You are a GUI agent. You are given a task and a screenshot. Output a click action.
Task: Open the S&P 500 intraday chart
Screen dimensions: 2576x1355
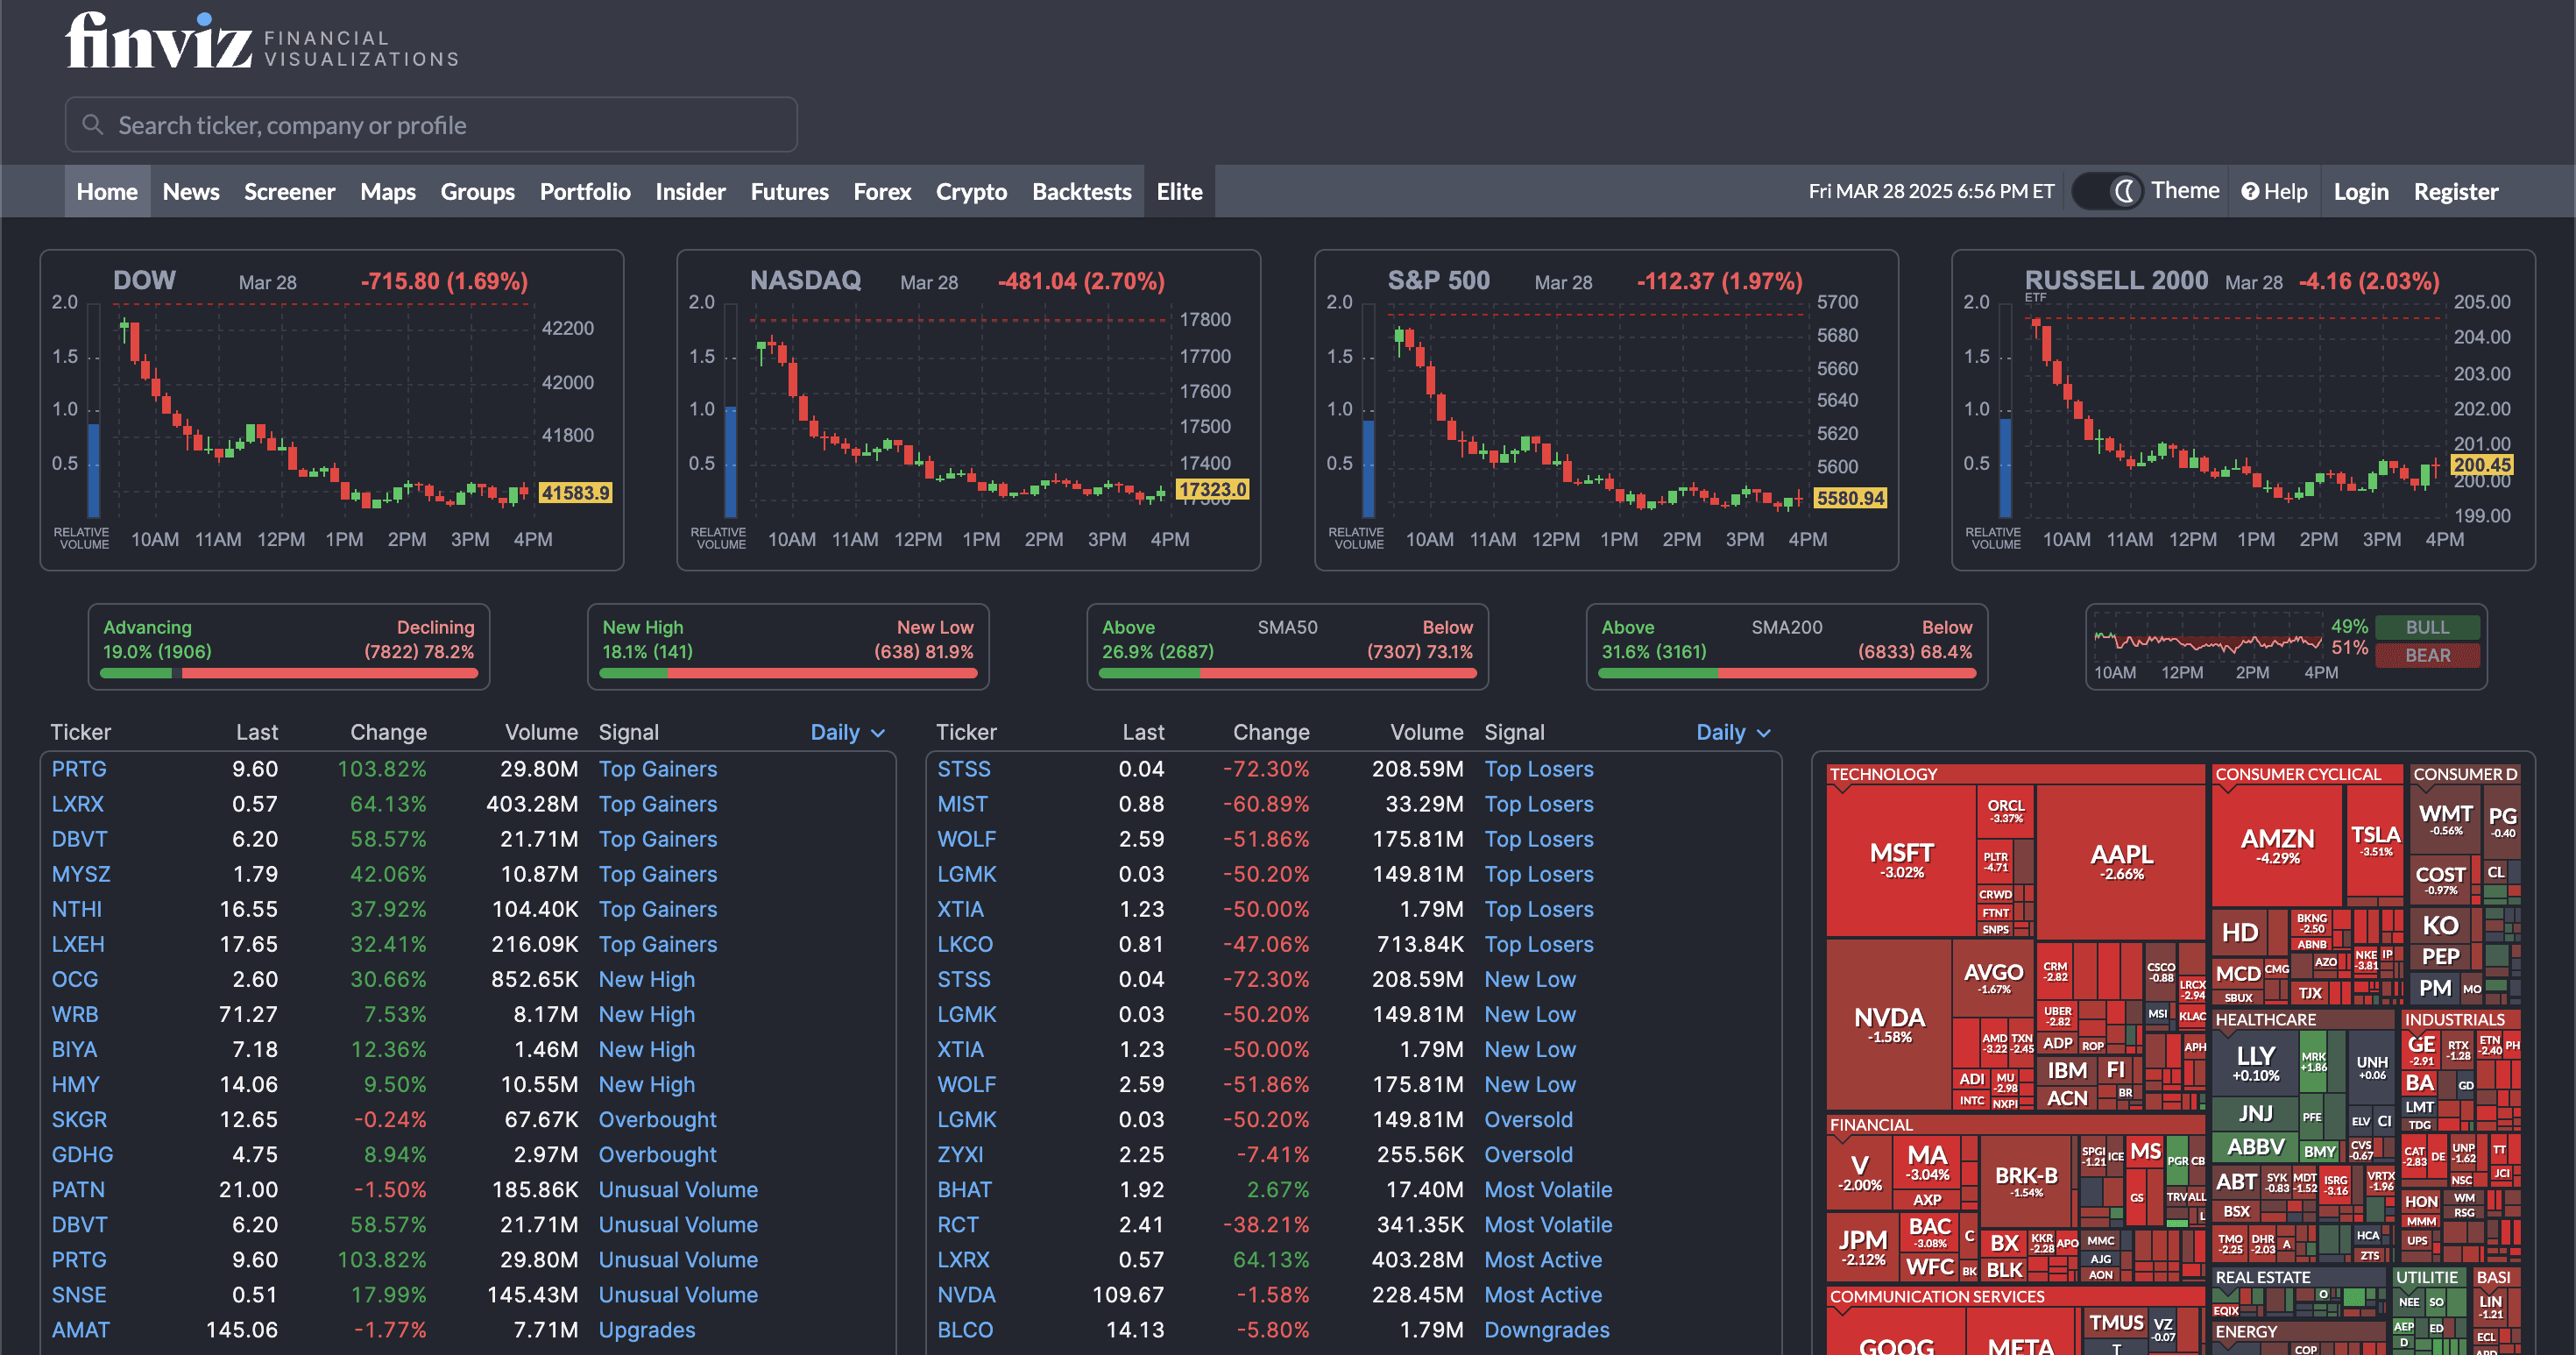click(1606, 410)
